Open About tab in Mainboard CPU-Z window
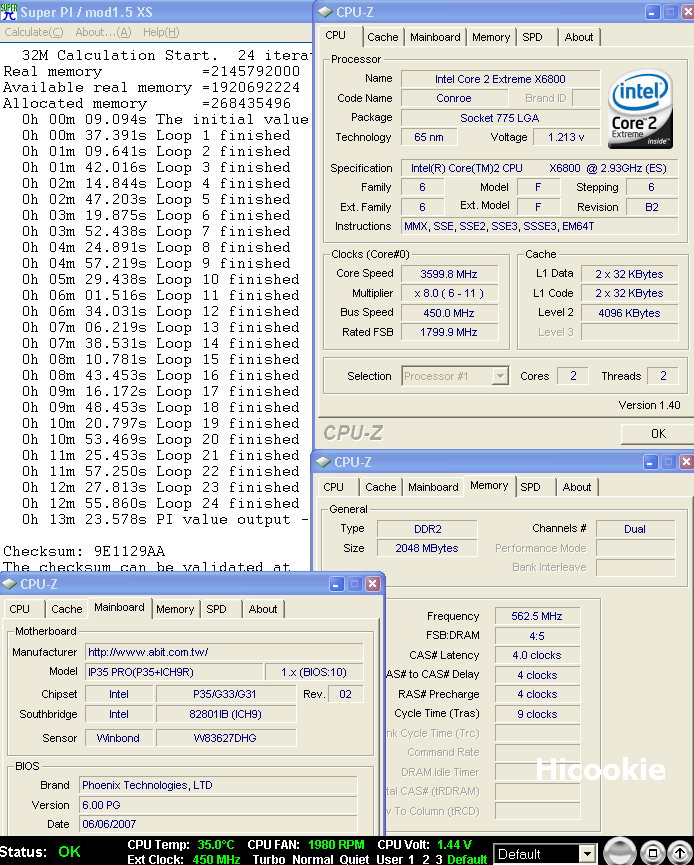The width and height of the screenshot is (694, 865). click(x=263, y=609)
